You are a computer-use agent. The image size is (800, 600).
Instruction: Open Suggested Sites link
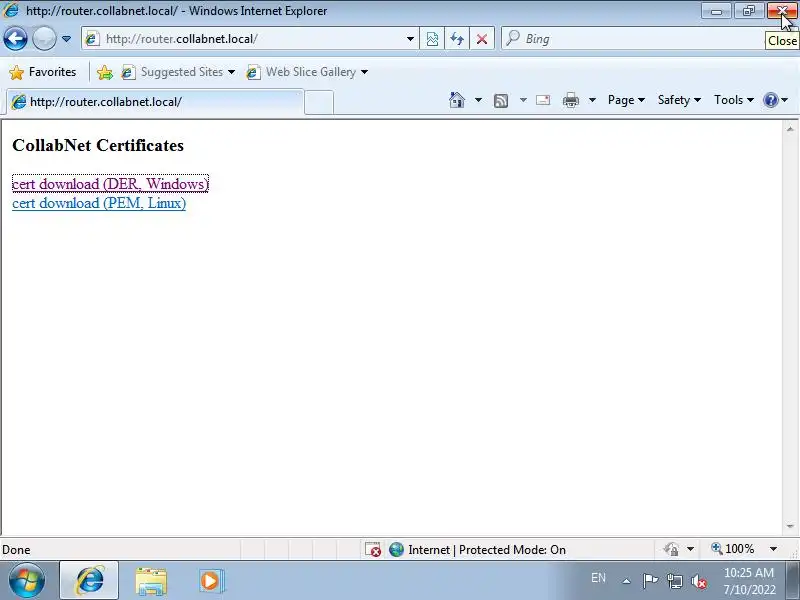pos(172,72)
